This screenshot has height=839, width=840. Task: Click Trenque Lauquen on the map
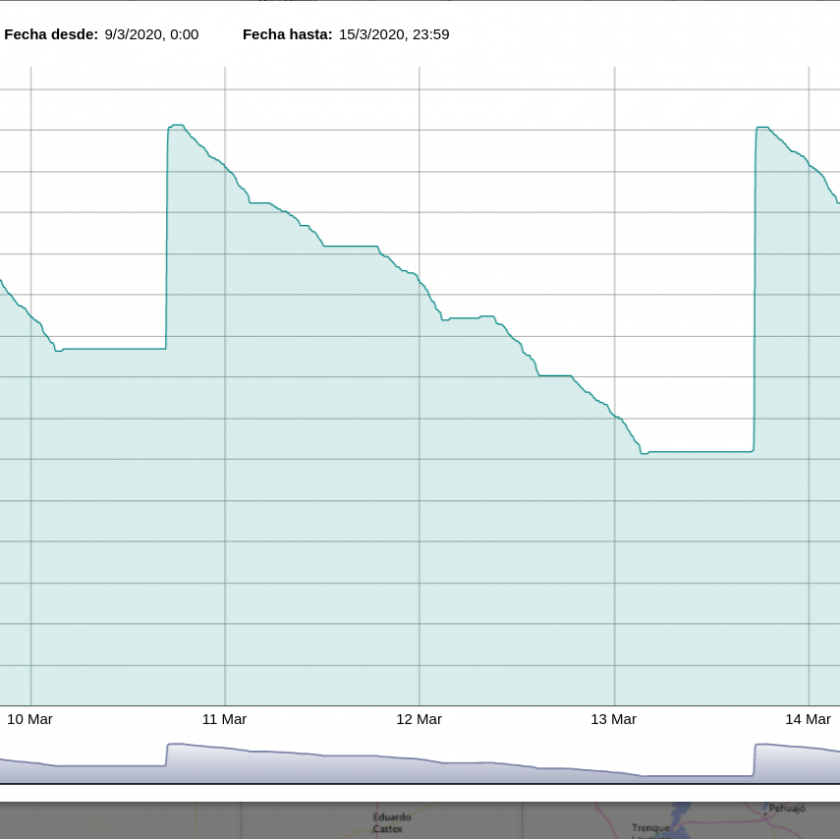[651, 829]
